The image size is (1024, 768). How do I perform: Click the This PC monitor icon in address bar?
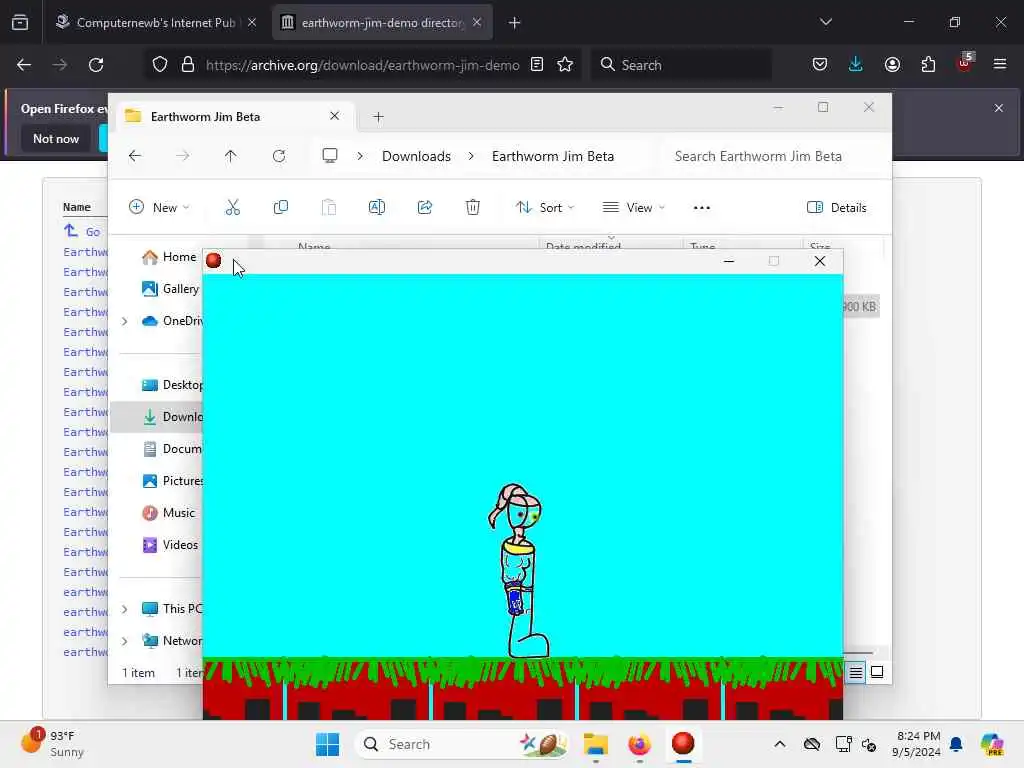pos(330,156)
